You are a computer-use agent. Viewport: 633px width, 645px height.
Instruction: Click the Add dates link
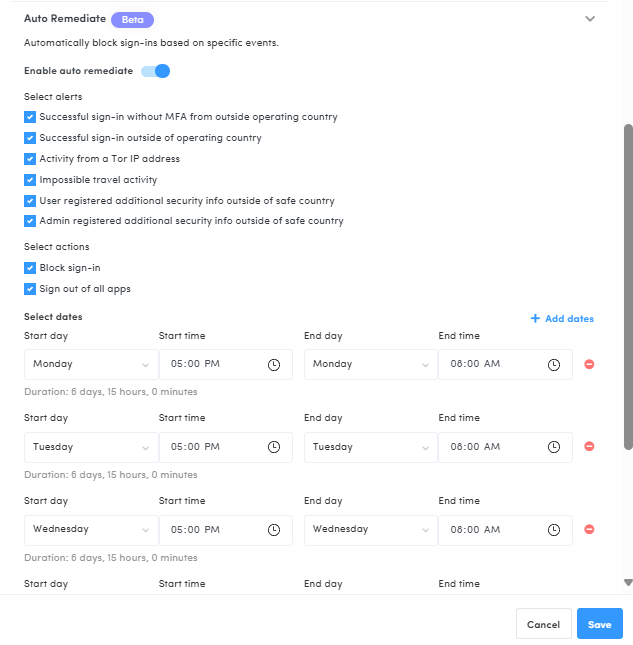pyautogui.click(x=562, y=319)
